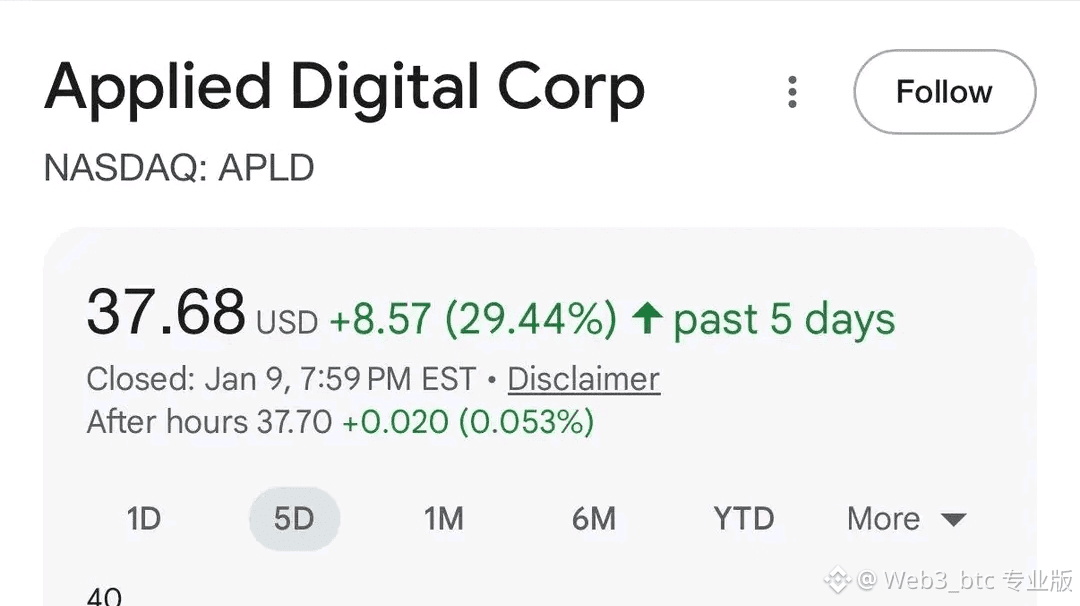Choose the 6M time range

coord(594,519)
